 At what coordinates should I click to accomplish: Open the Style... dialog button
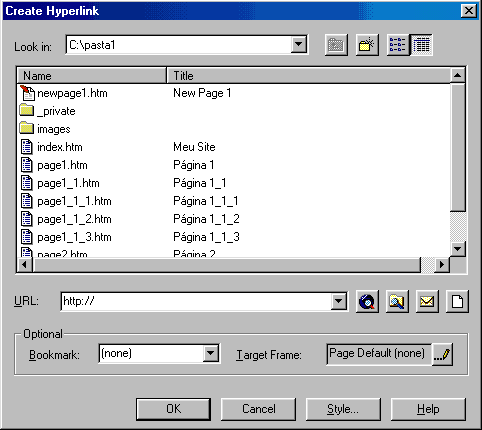tap(343, 409)
